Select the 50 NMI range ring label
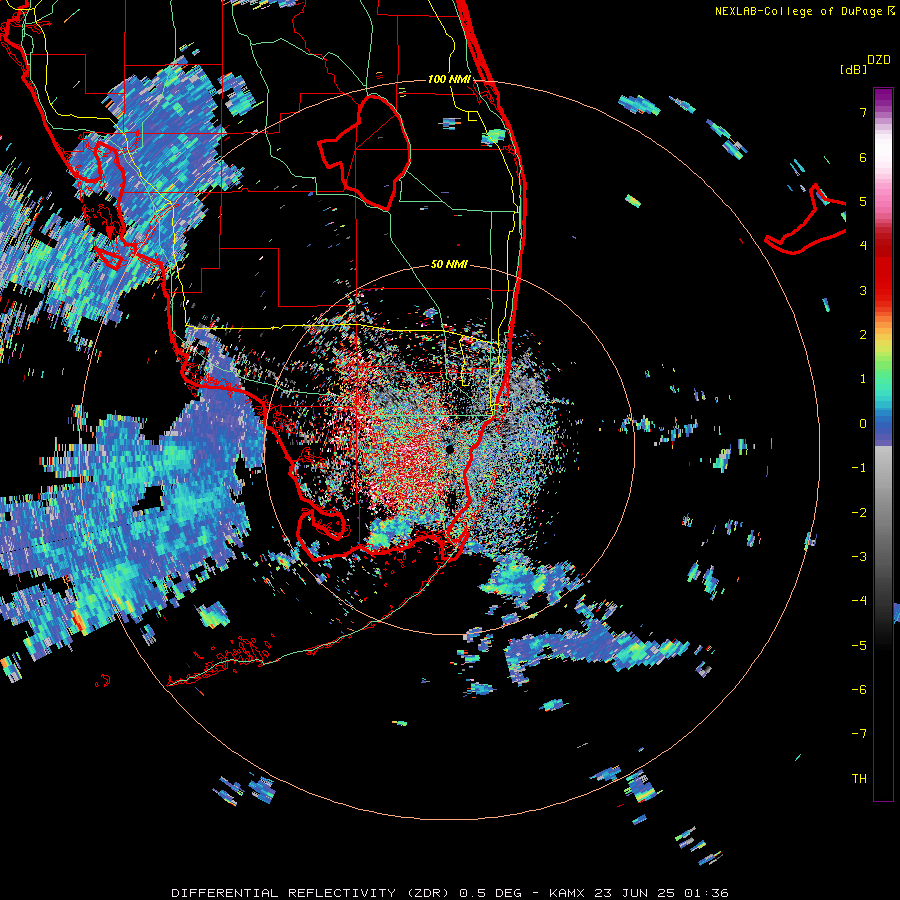900x900 pixels. pos(449,264)
